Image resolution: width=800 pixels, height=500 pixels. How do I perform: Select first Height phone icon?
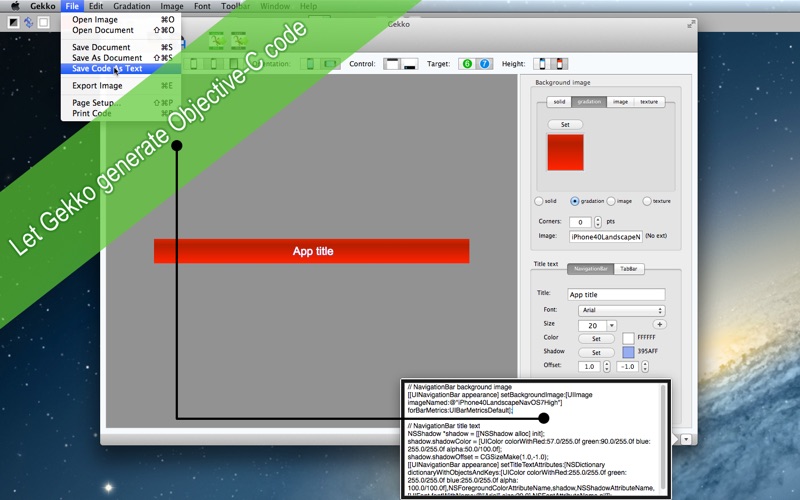pyautogui.click(x=542, y=64)
